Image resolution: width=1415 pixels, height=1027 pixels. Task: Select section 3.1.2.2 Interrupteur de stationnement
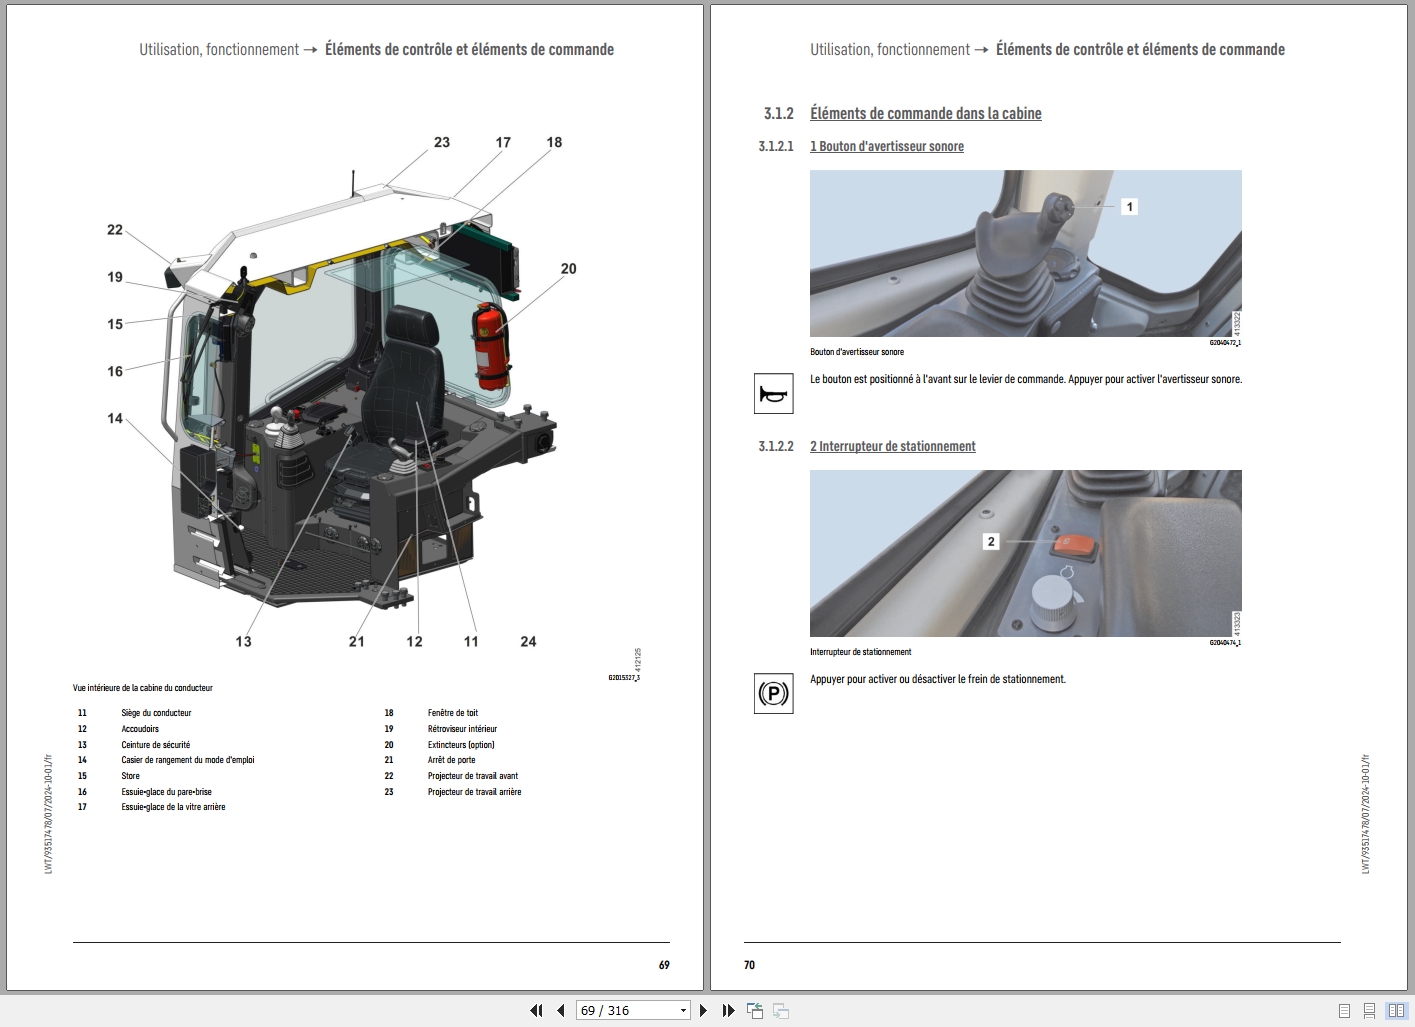pos(893,446)
